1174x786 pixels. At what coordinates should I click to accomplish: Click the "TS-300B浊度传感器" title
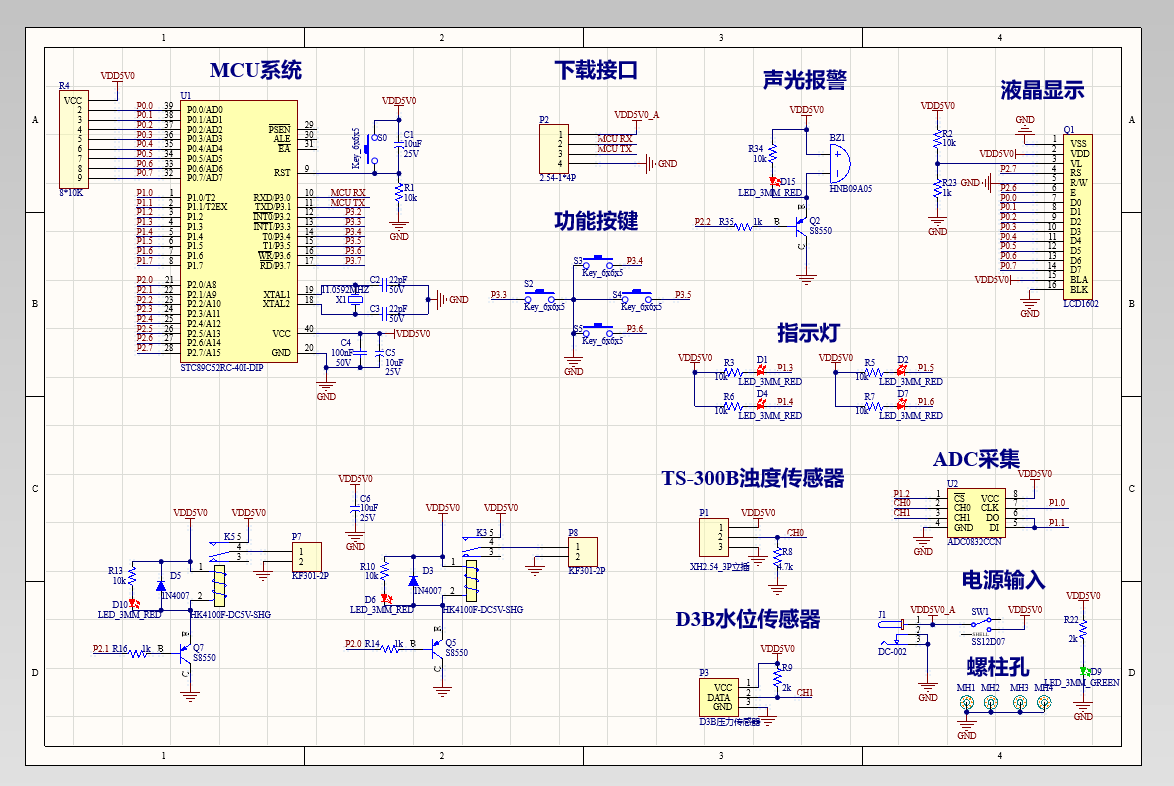tap(752, 478)
